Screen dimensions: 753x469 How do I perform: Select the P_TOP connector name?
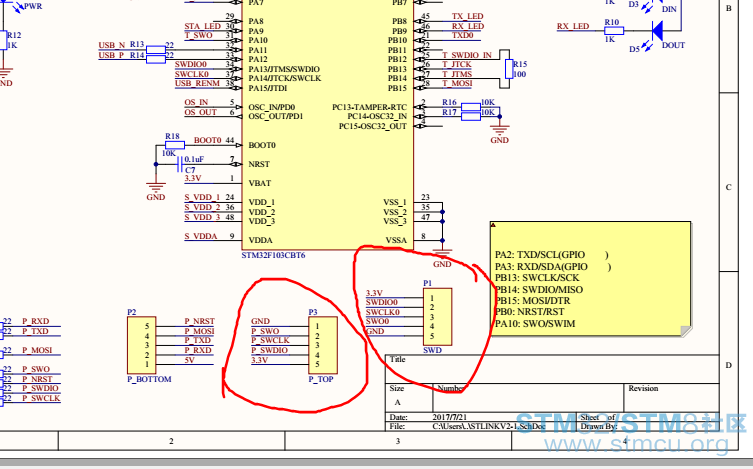321,379
